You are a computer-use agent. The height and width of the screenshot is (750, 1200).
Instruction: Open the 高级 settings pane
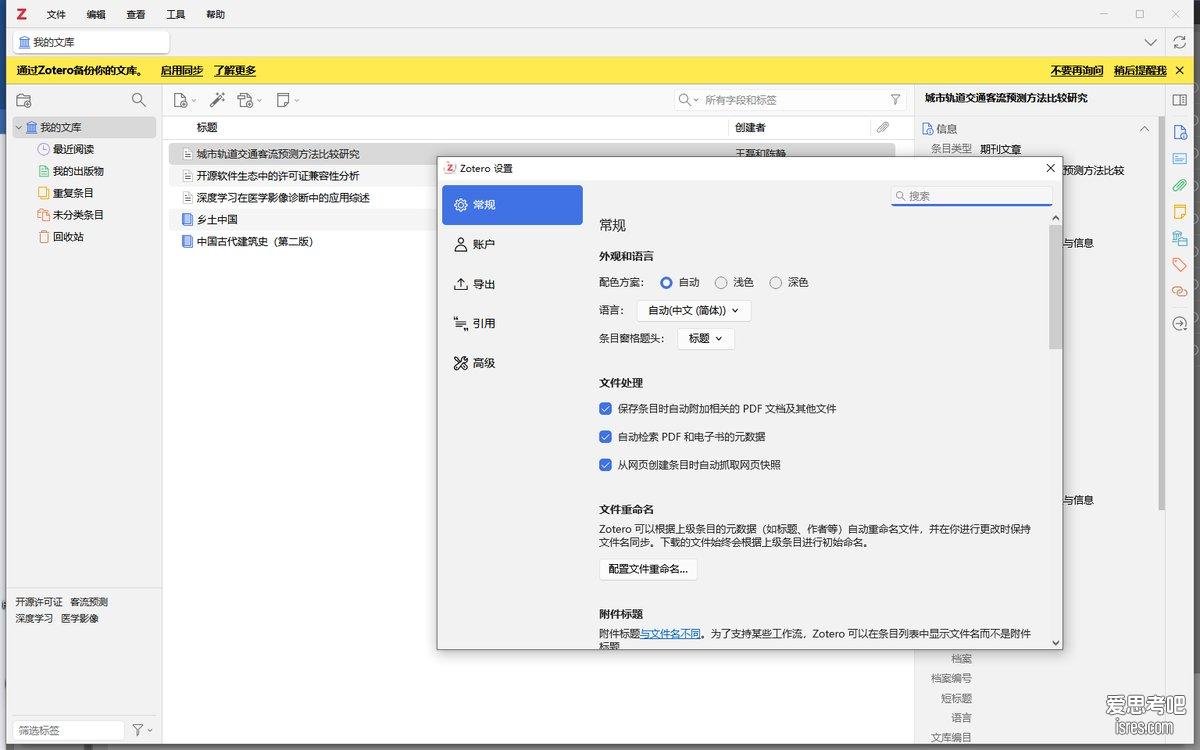point(512,363)
